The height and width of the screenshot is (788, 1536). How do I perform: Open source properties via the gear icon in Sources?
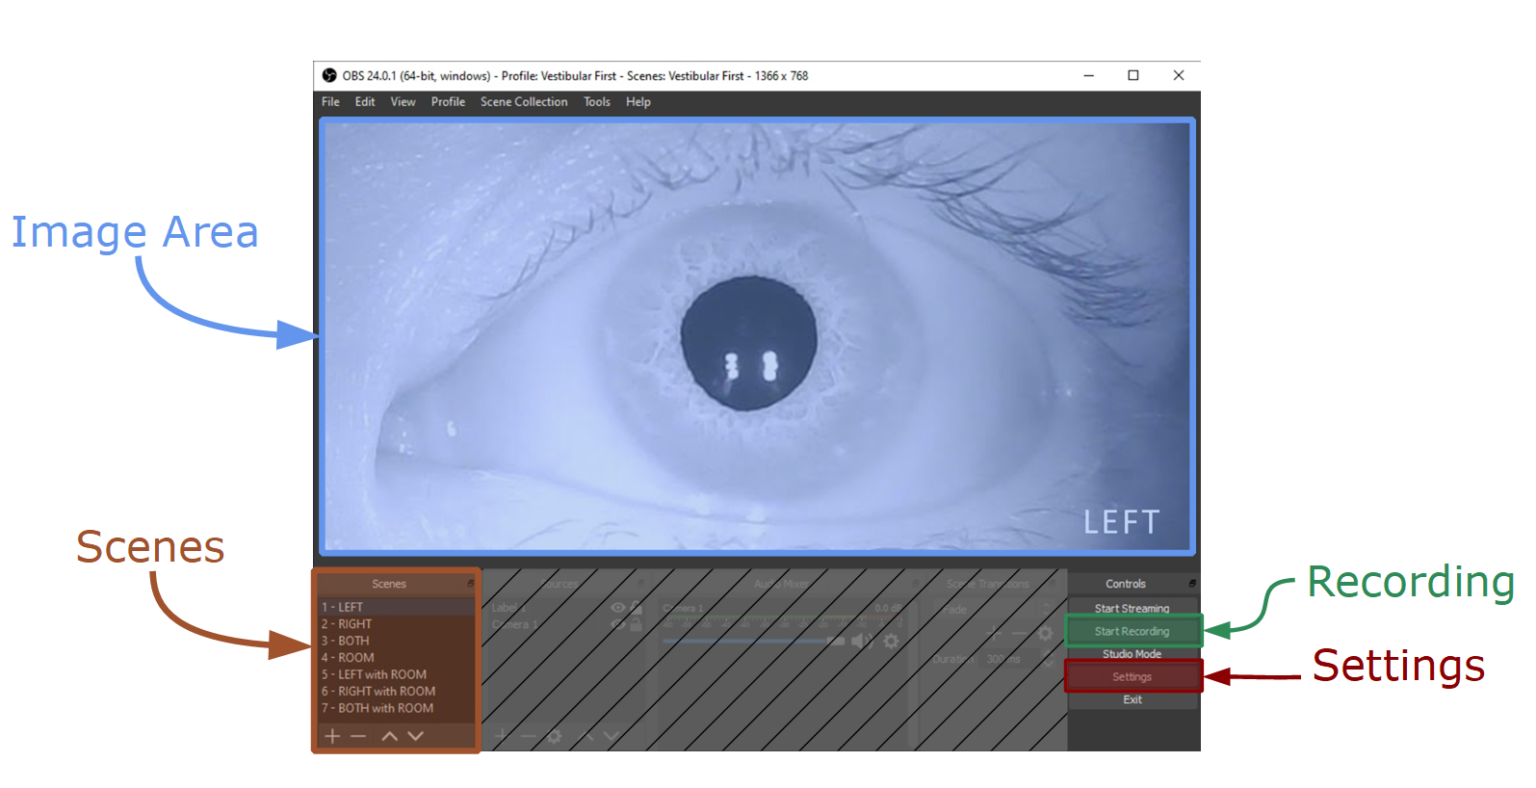pos(554,737)
